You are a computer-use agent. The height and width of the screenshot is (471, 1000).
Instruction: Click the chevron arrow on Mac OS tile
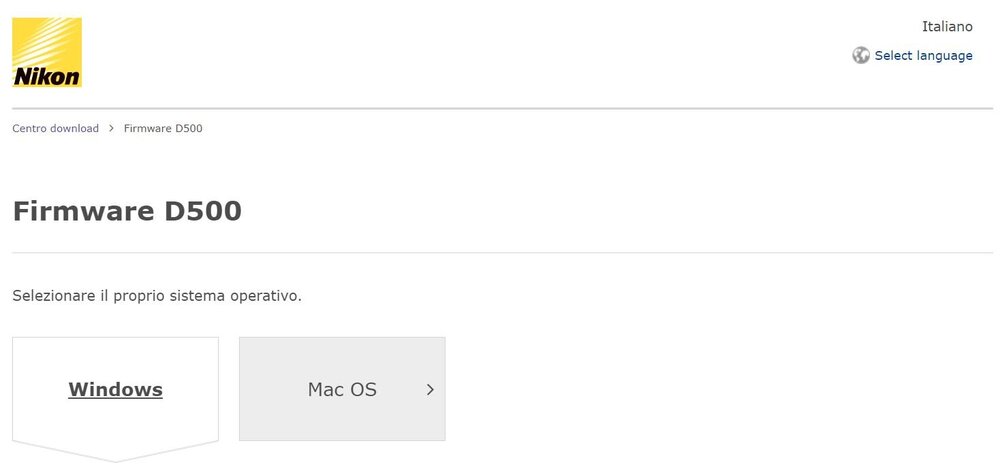pos(430,389)
